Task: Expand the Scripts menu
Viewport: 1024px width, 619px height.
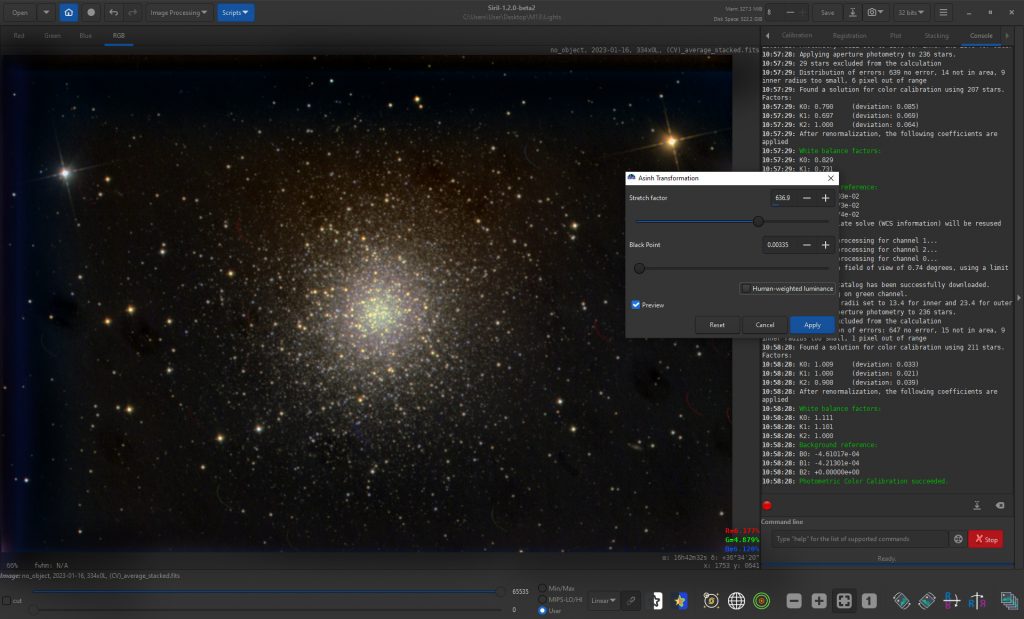Action: (x=235, y=12)
